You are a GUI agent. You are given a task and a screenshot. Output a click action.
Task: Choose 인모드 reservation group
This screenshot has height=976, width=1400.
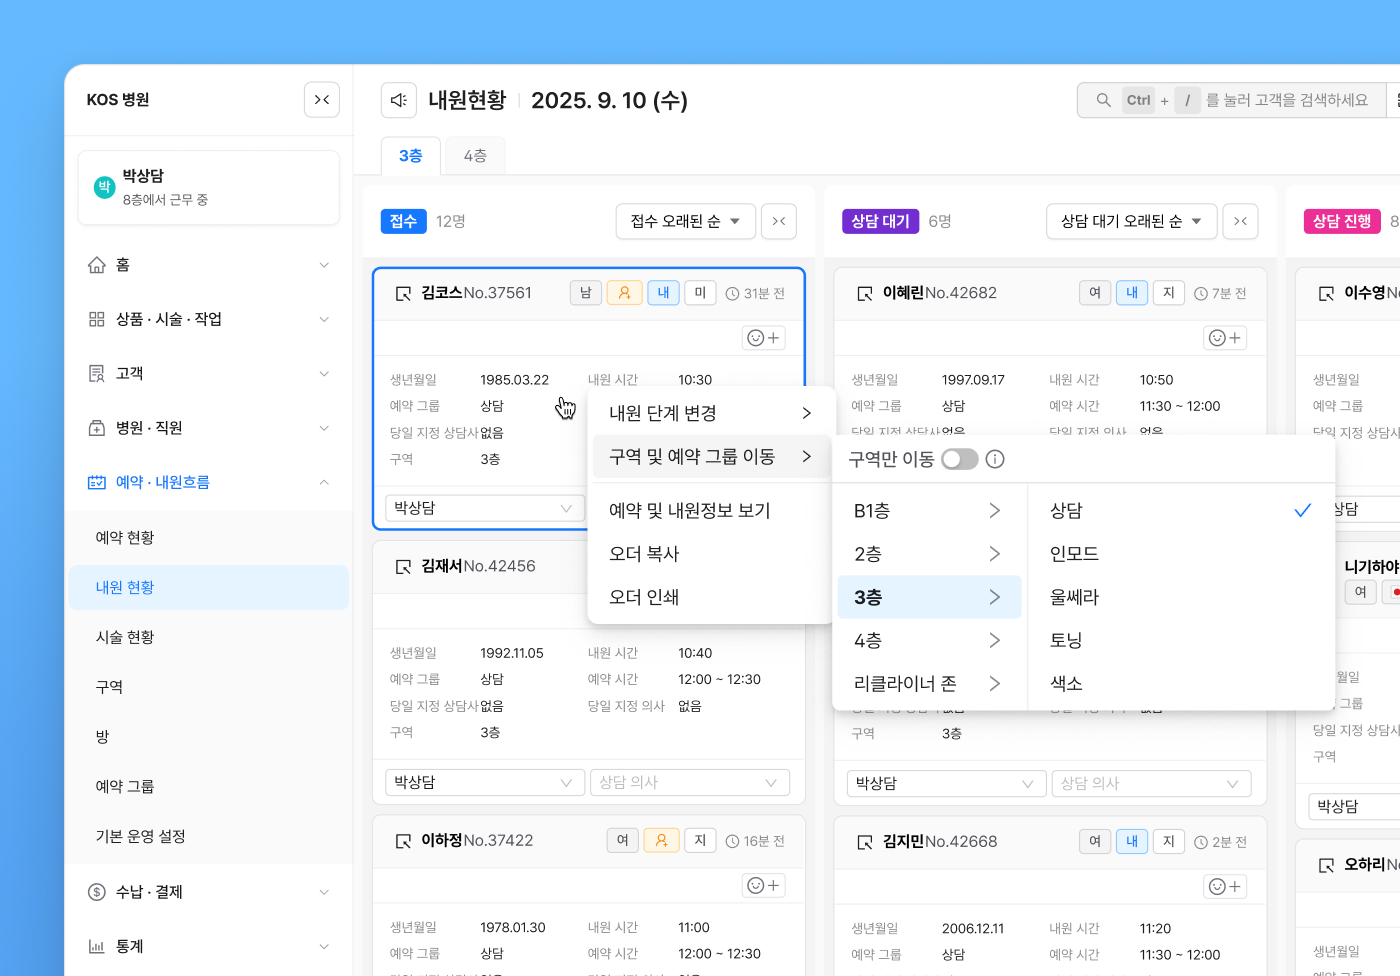(x=1181, y=554)
